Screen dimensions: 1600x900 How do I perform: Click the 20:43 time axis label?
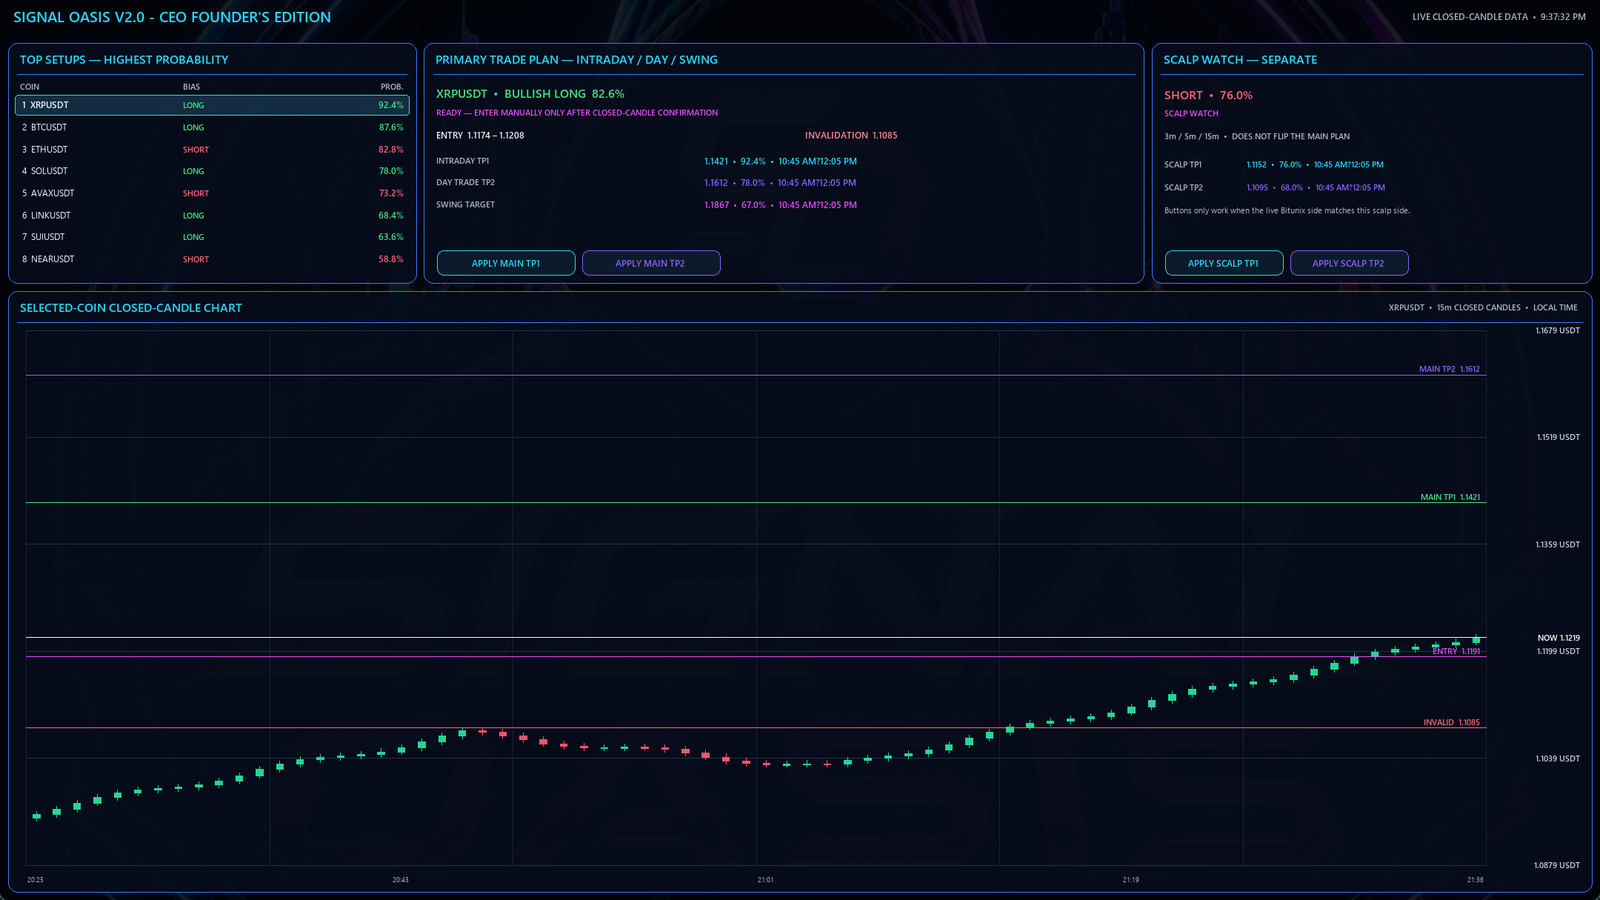(400, 880)
